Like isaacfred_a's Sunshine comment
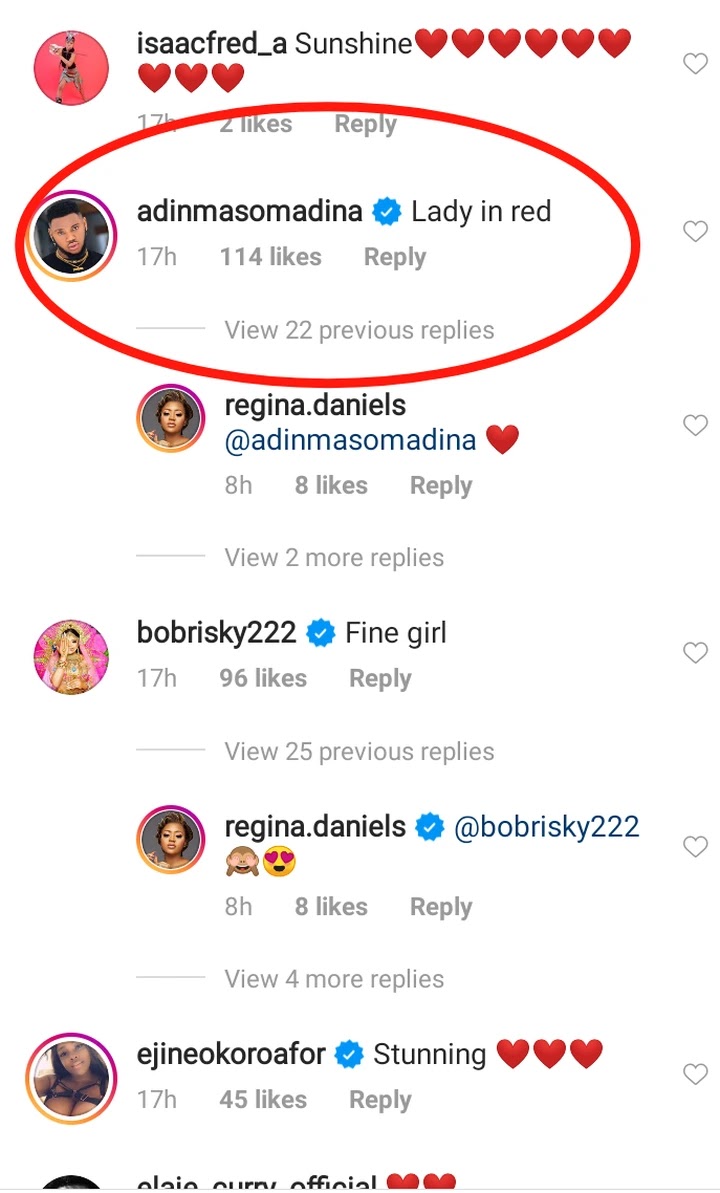 click(x=695, y=65)
